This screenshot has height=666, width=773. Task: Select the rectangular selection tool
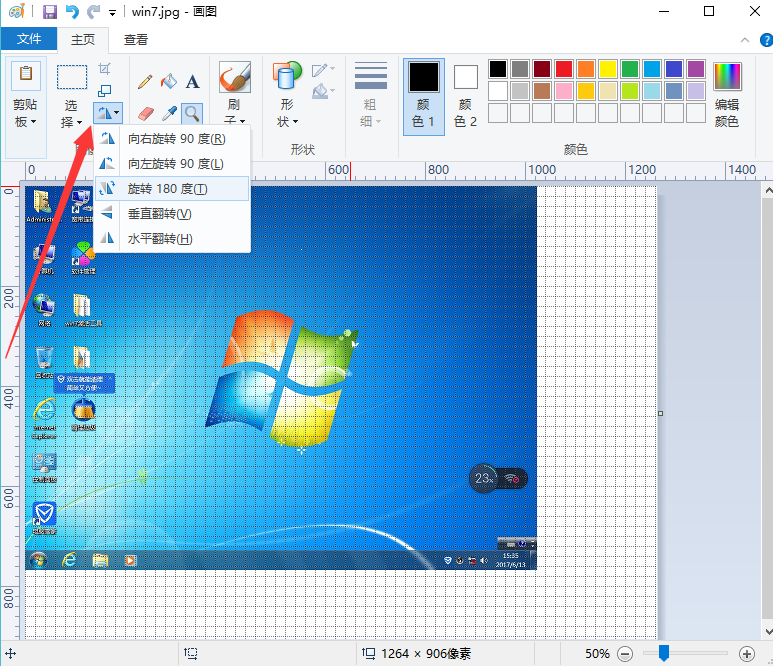point(72,77)
